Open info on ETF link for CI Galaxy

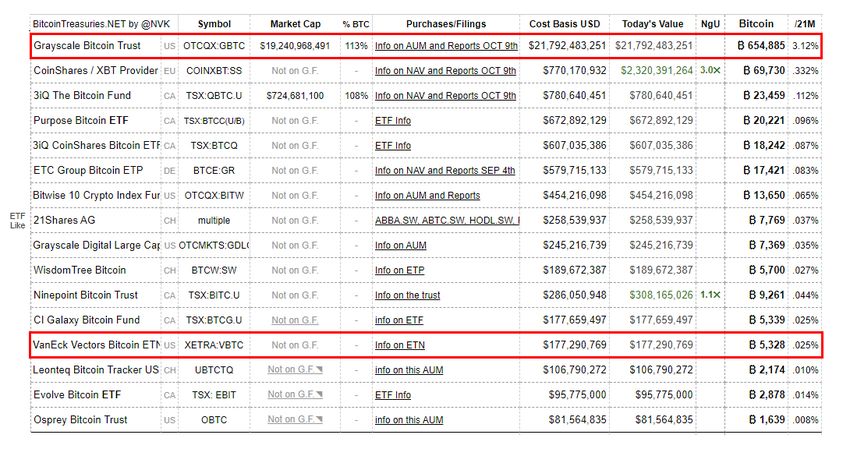(399, 320)
